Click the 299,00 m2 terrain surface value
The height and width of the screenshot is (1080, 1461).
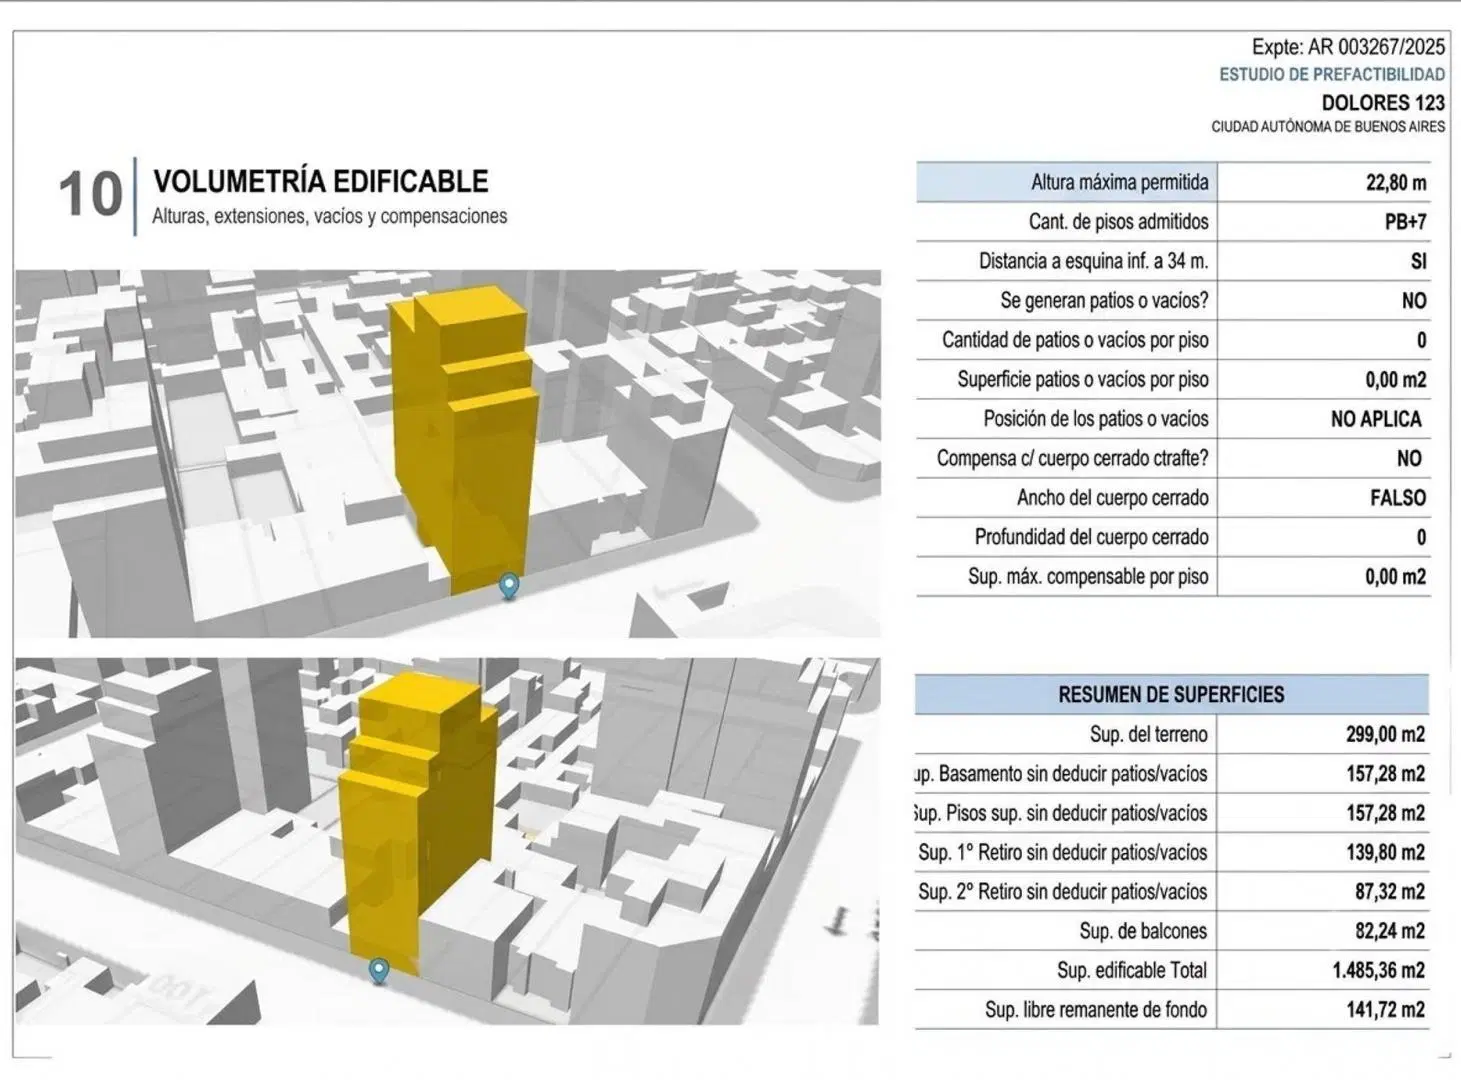(x=1385, y=734)
